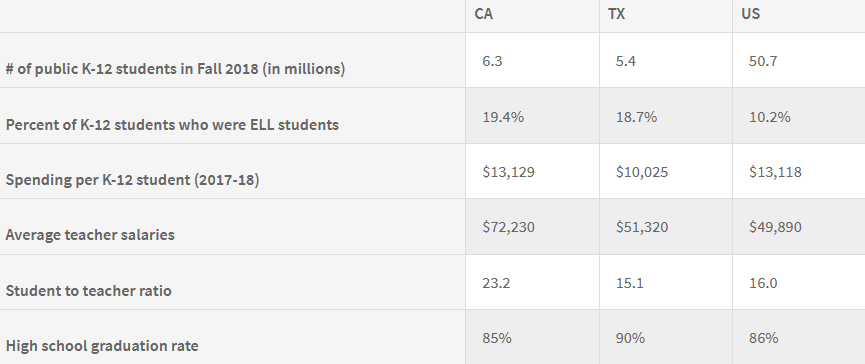Click the CA column header
Viewport: 865px width, 364px height.
[x=483, y=14]
